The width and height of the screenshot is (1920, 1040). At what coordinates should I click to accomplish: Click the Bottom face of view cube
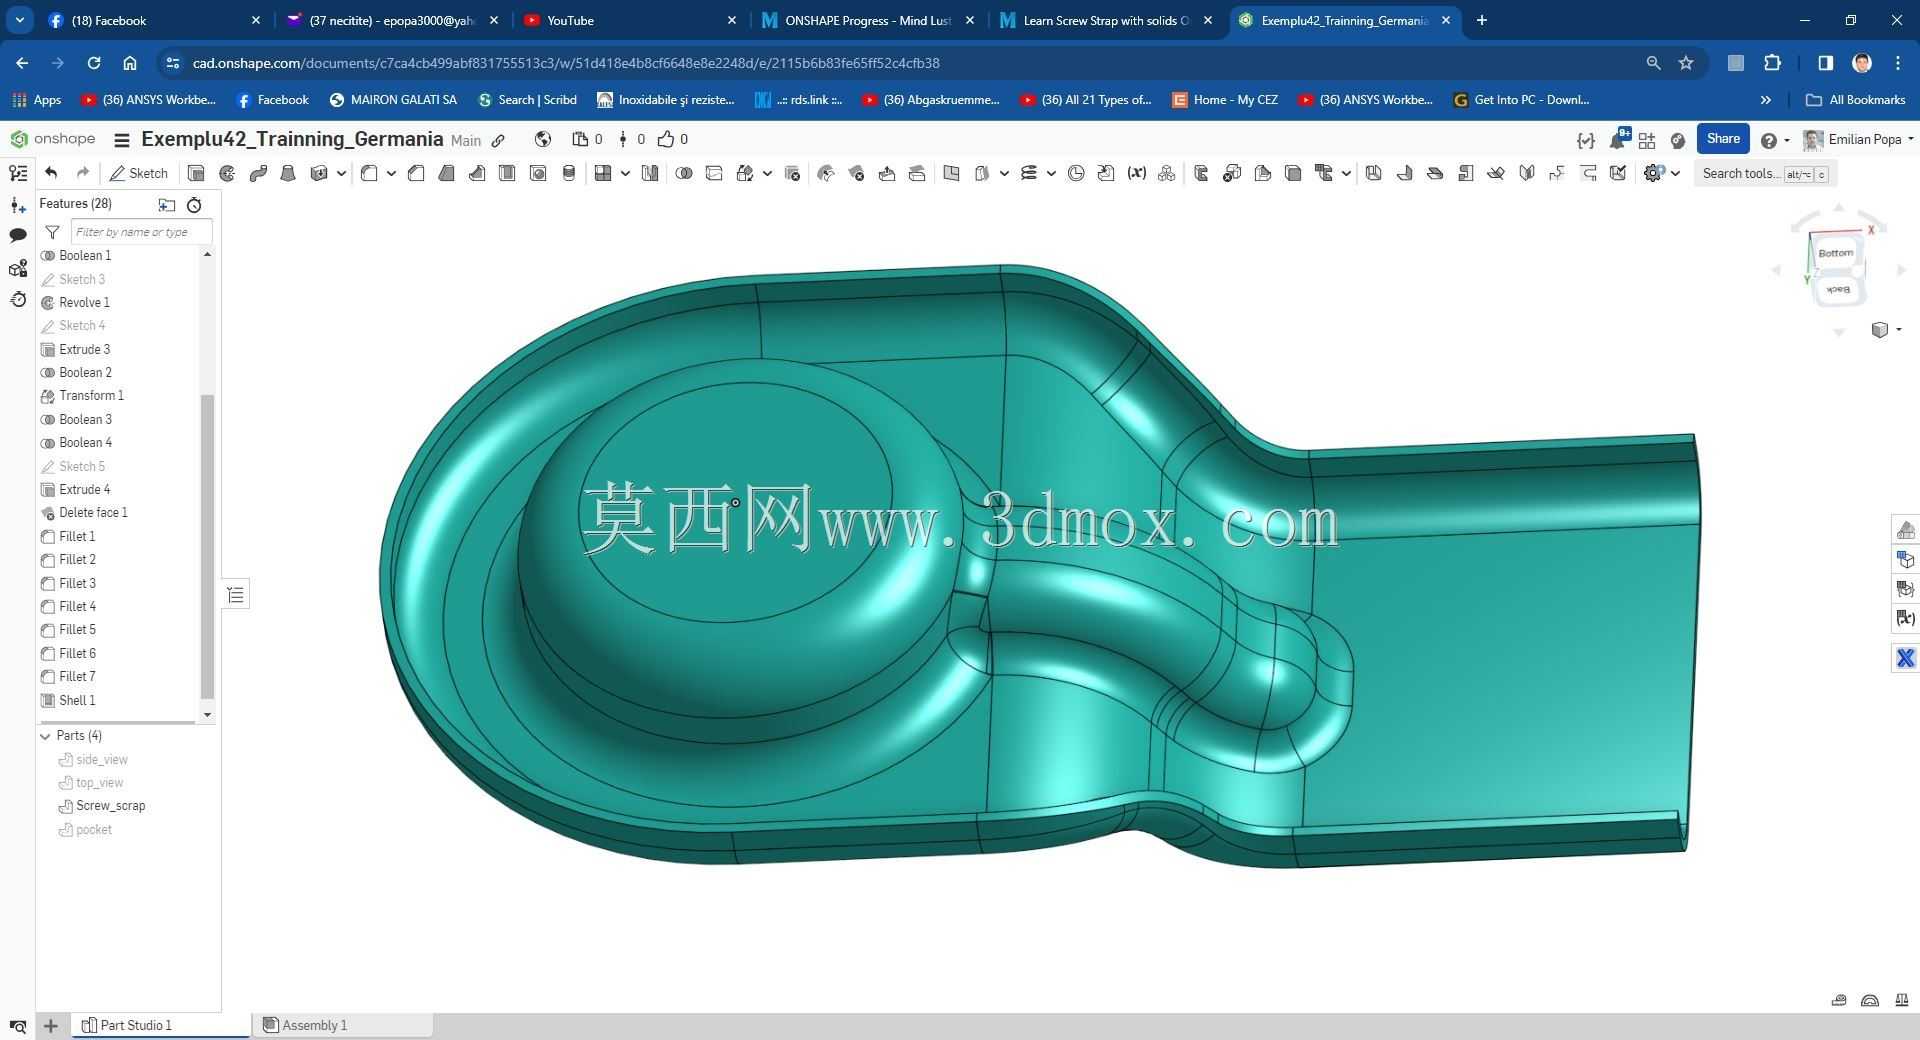click(1836, 253)
